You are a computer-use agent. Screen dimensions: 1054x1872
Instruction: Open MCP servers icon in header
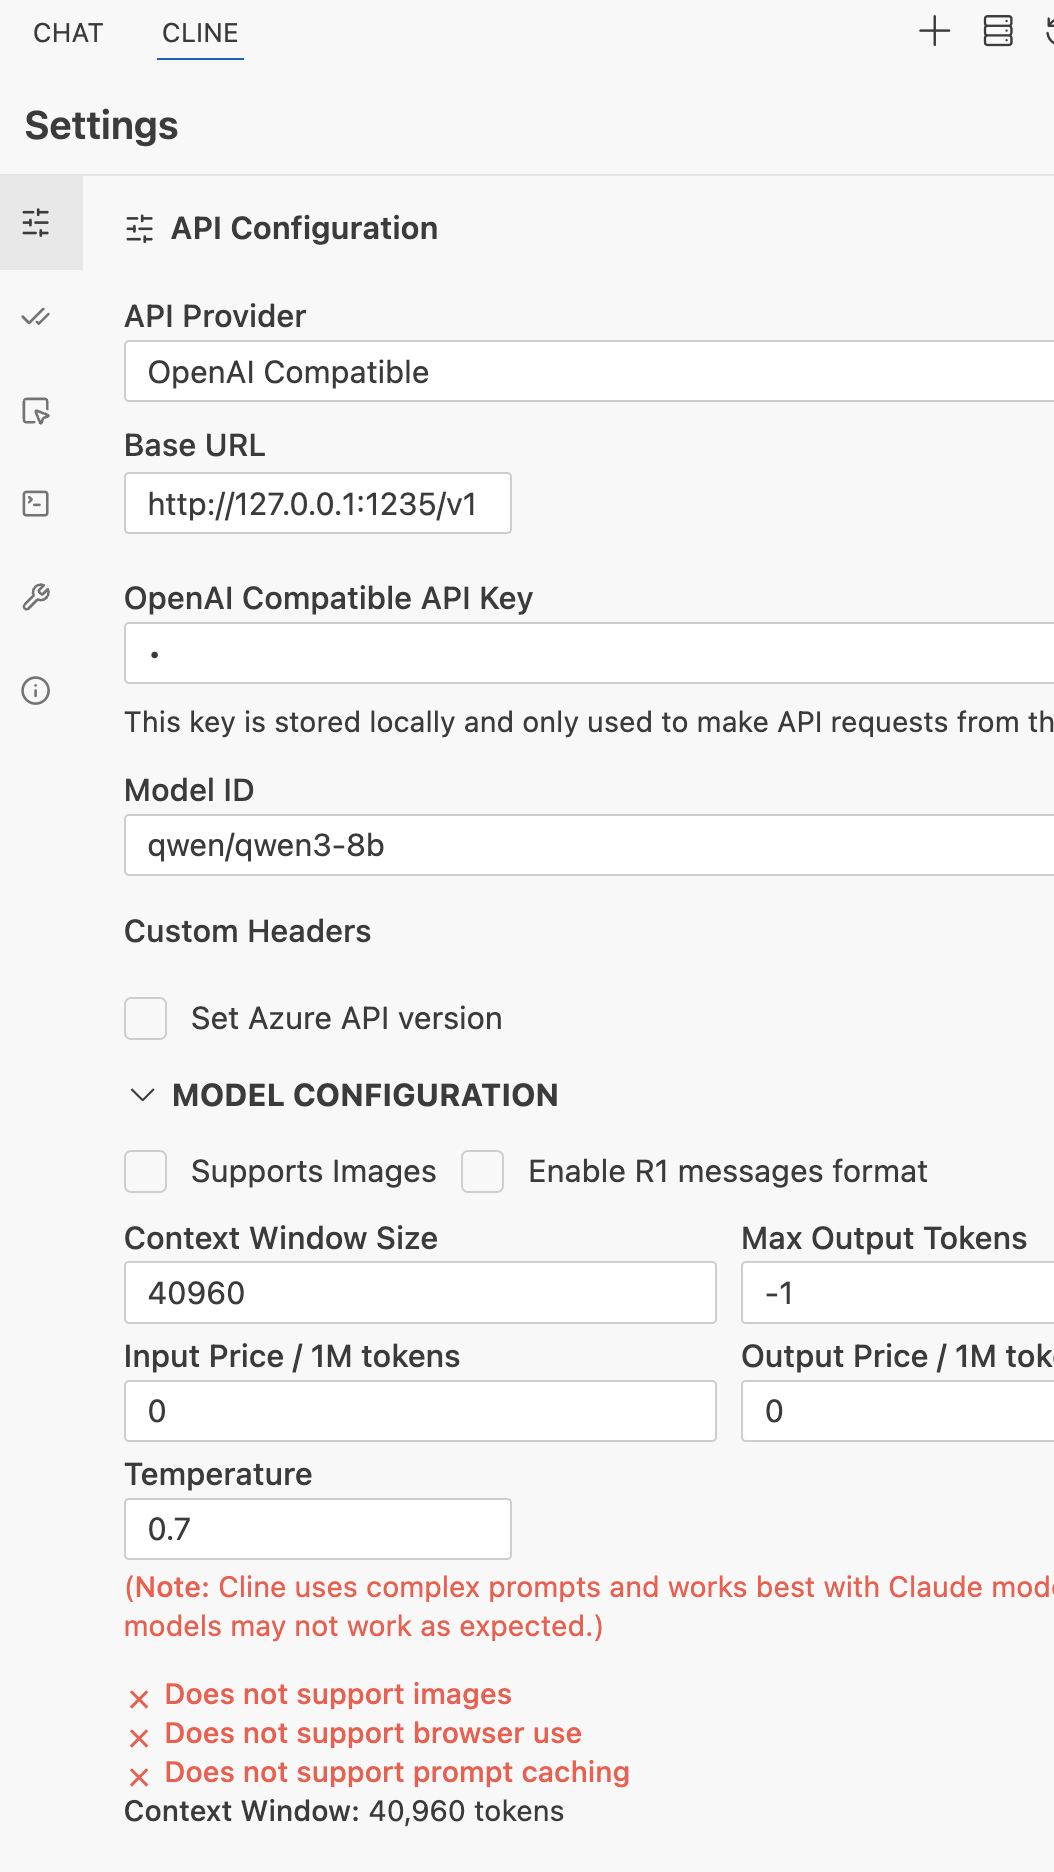998,31
